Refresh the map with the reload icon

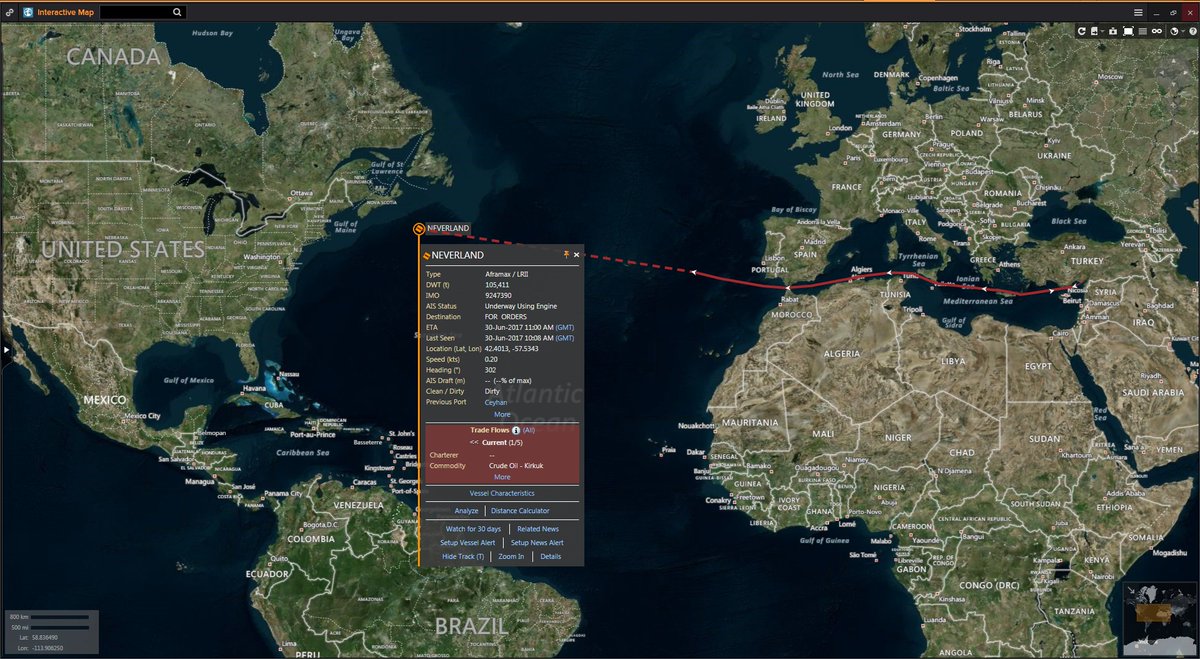(x=1081, y=31)
